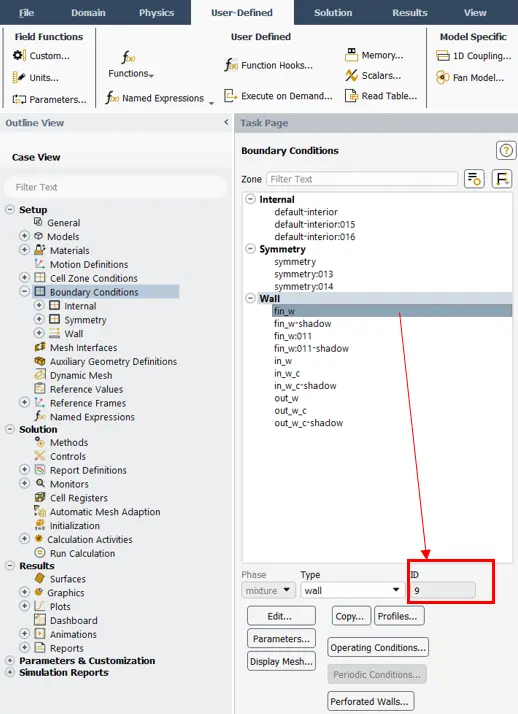Click the Edit... button
This screenshot has height=714, width=518.
281,616
